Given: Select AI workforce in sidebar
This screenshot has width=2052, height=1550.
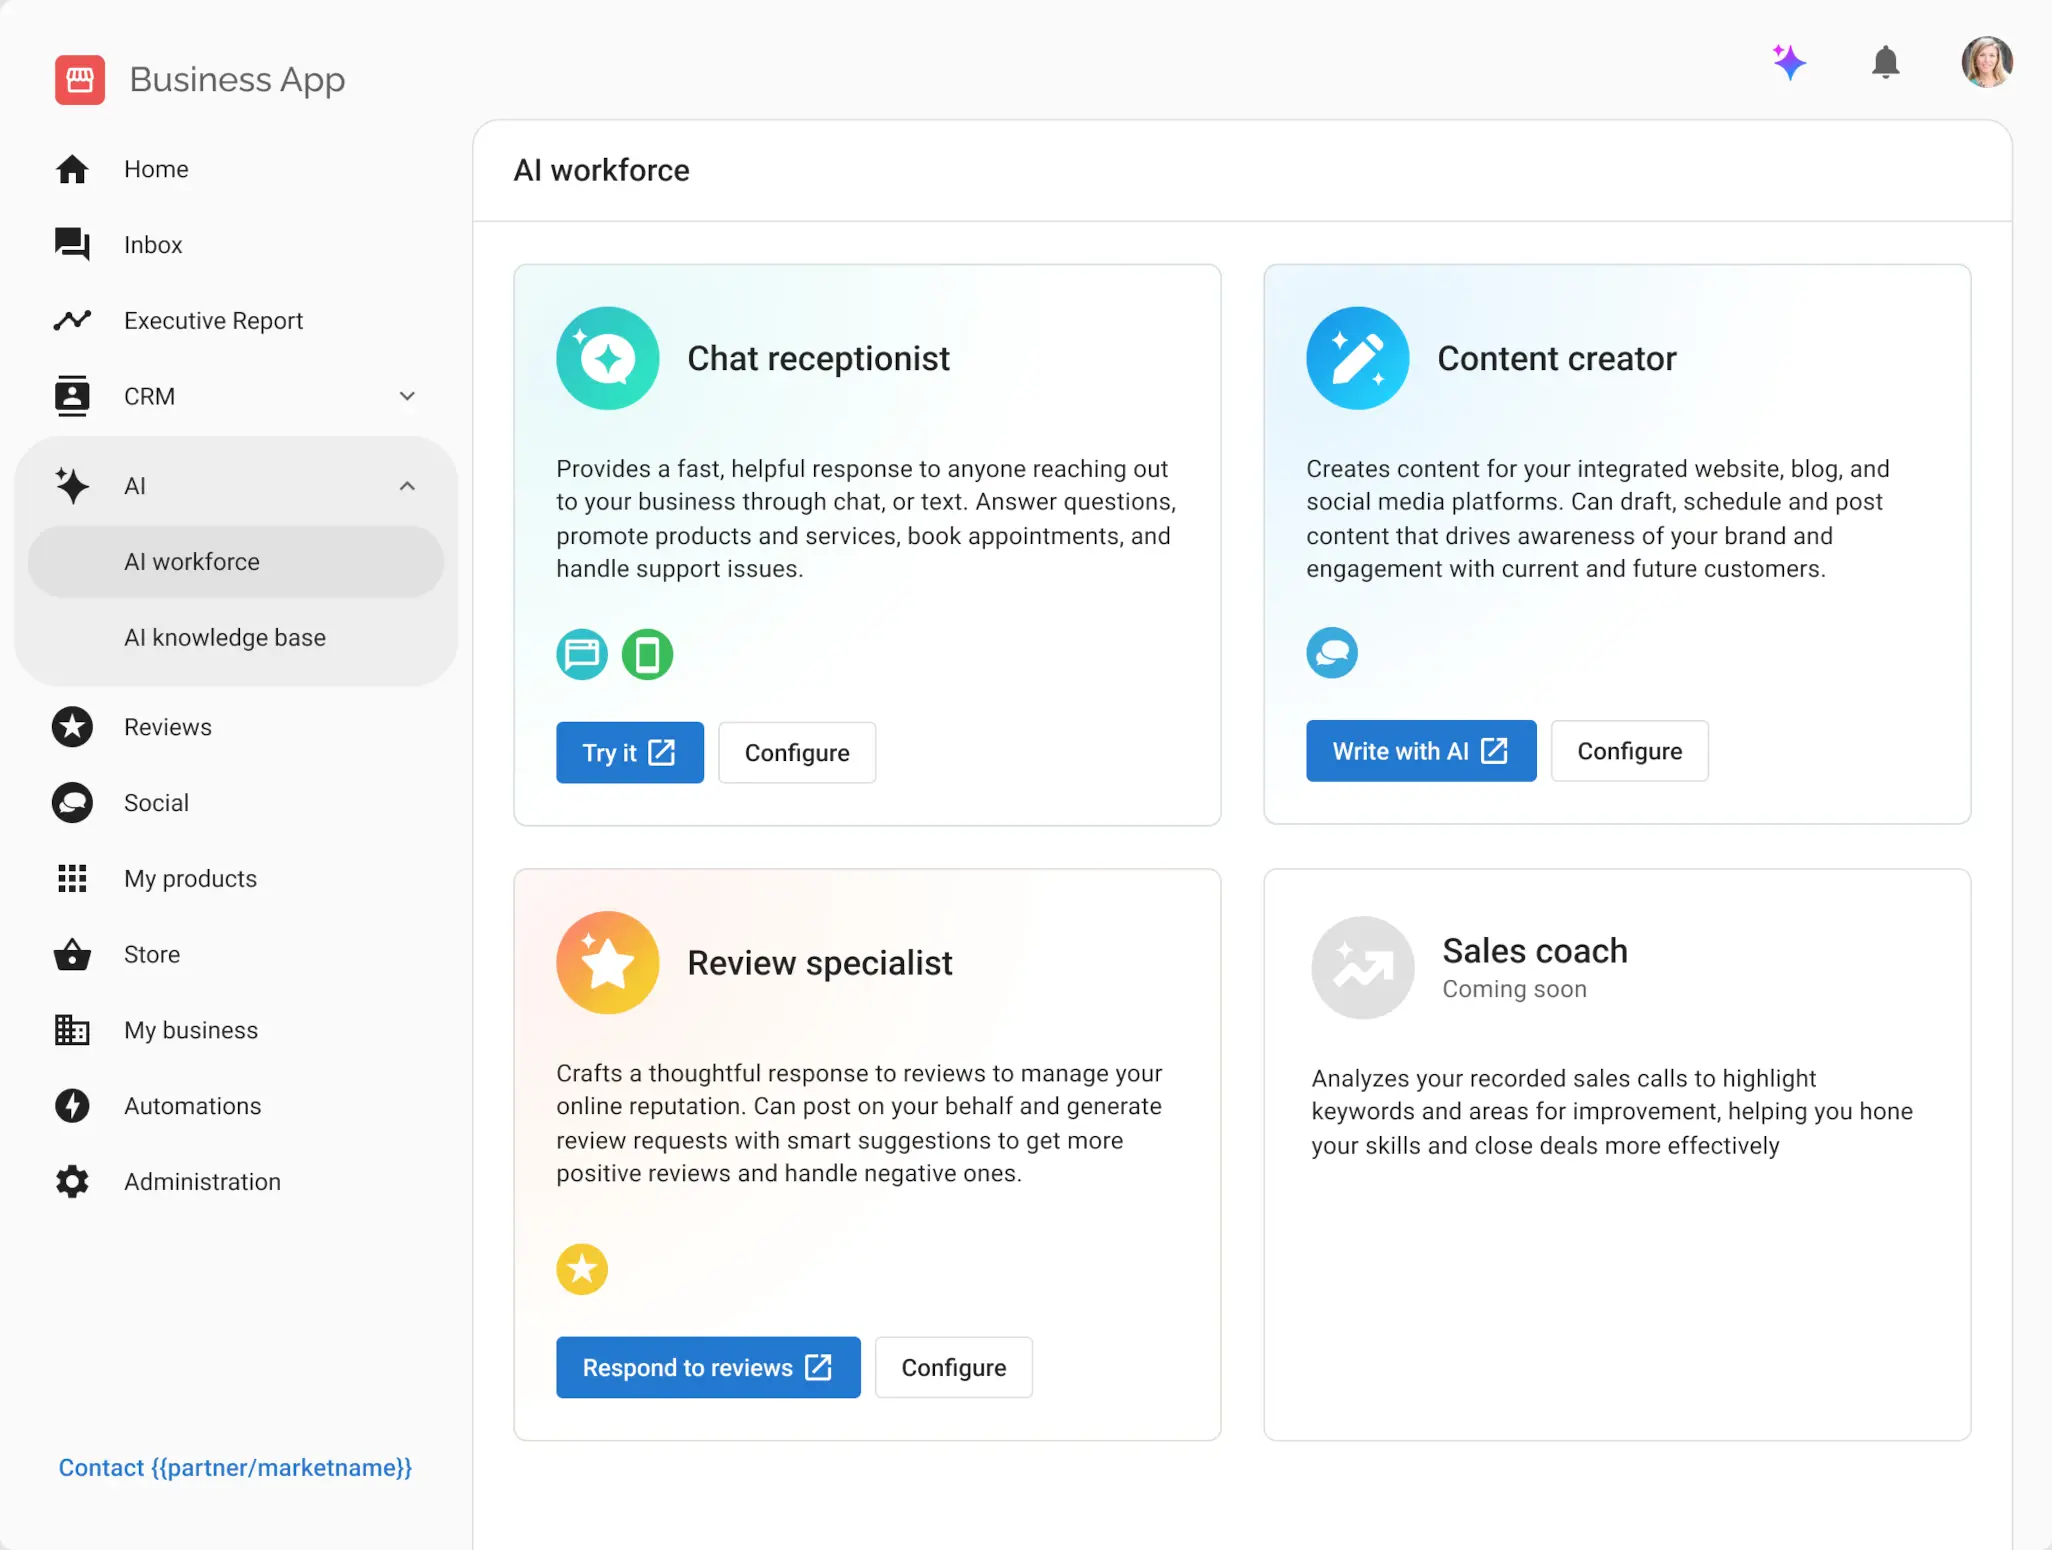Looking at the screenshot, I should pyautogui.click(x=191, y=561).
